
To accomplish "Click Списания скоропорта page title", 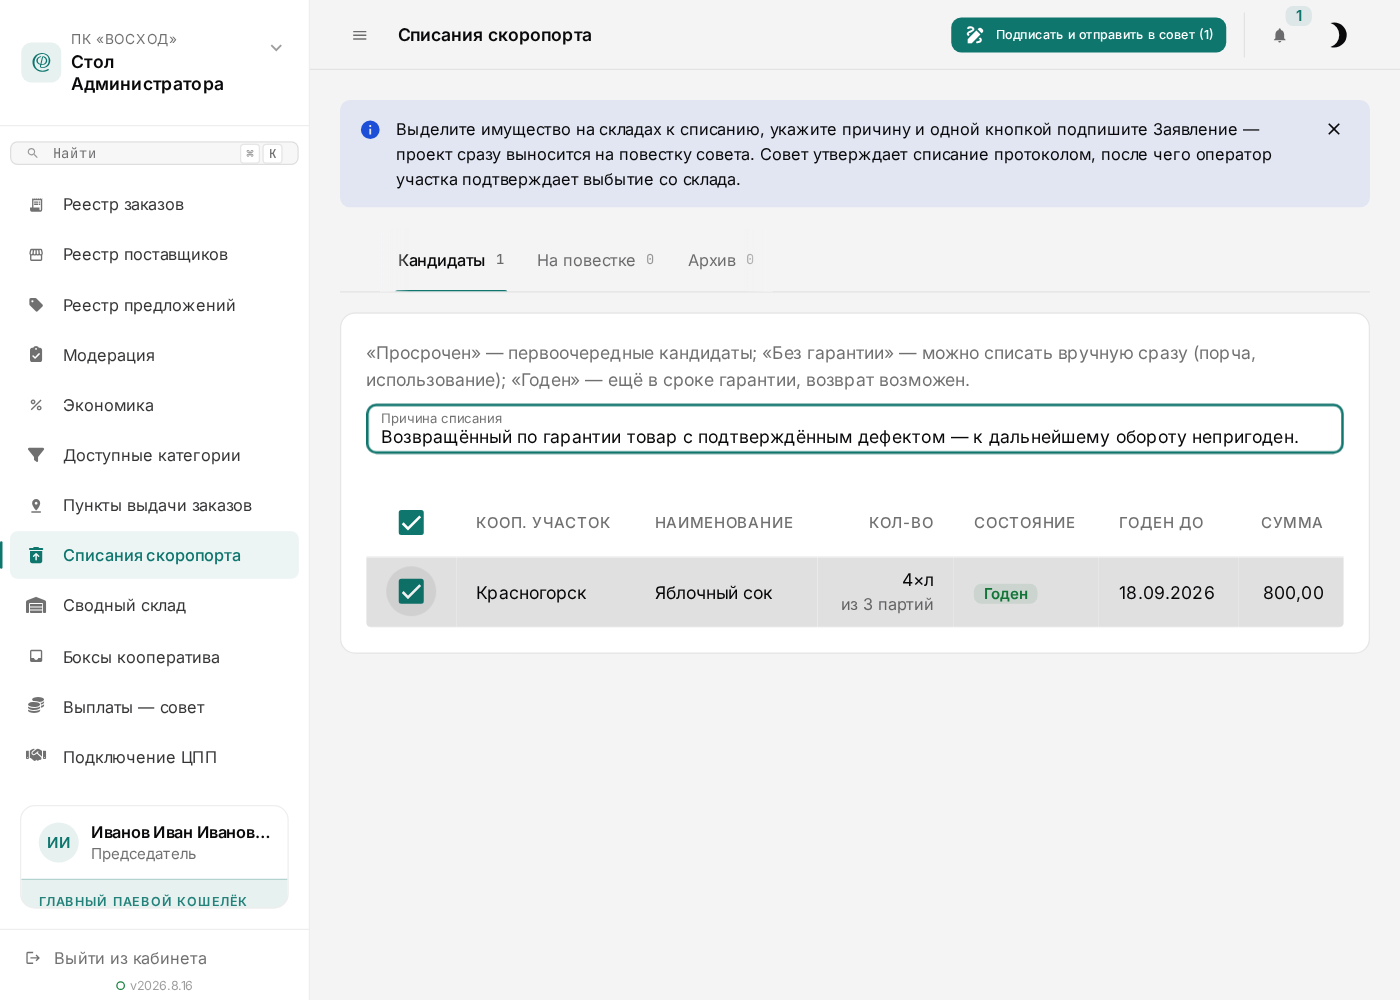I will pyautogui.click(x=495, y=35).
